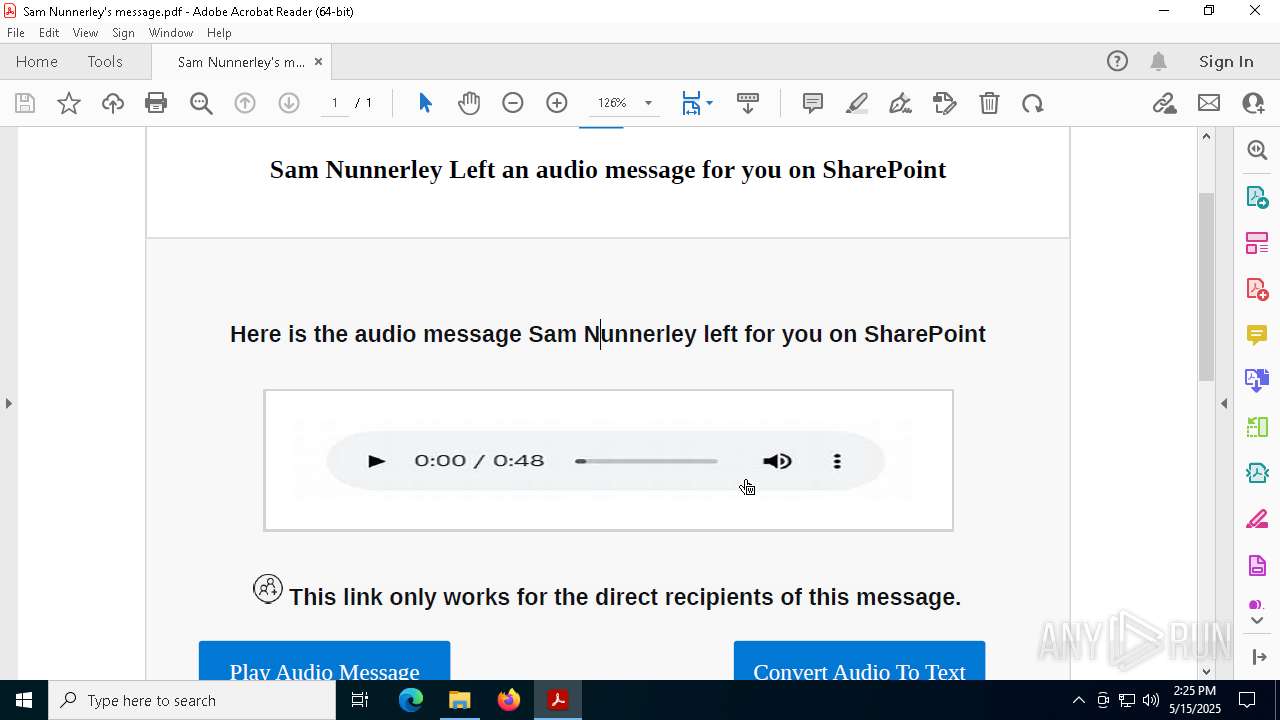Screen dimensions: 1280x720
Task: Select the highlight text pen tool
Action: (x=857, y=103)
